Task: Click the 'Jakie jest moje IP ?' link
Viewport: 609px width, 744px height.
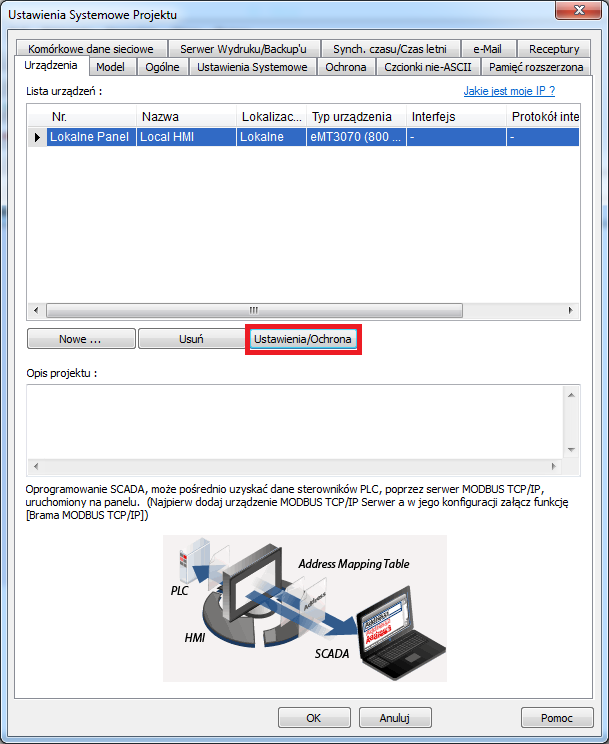Action: [x=509, y=91]
